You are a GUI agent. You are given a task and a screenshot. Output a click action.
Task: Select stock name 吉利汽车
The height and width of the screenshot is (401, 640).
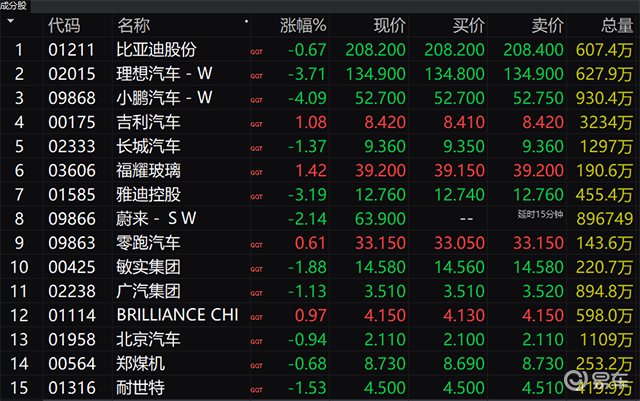coord(148,122)
